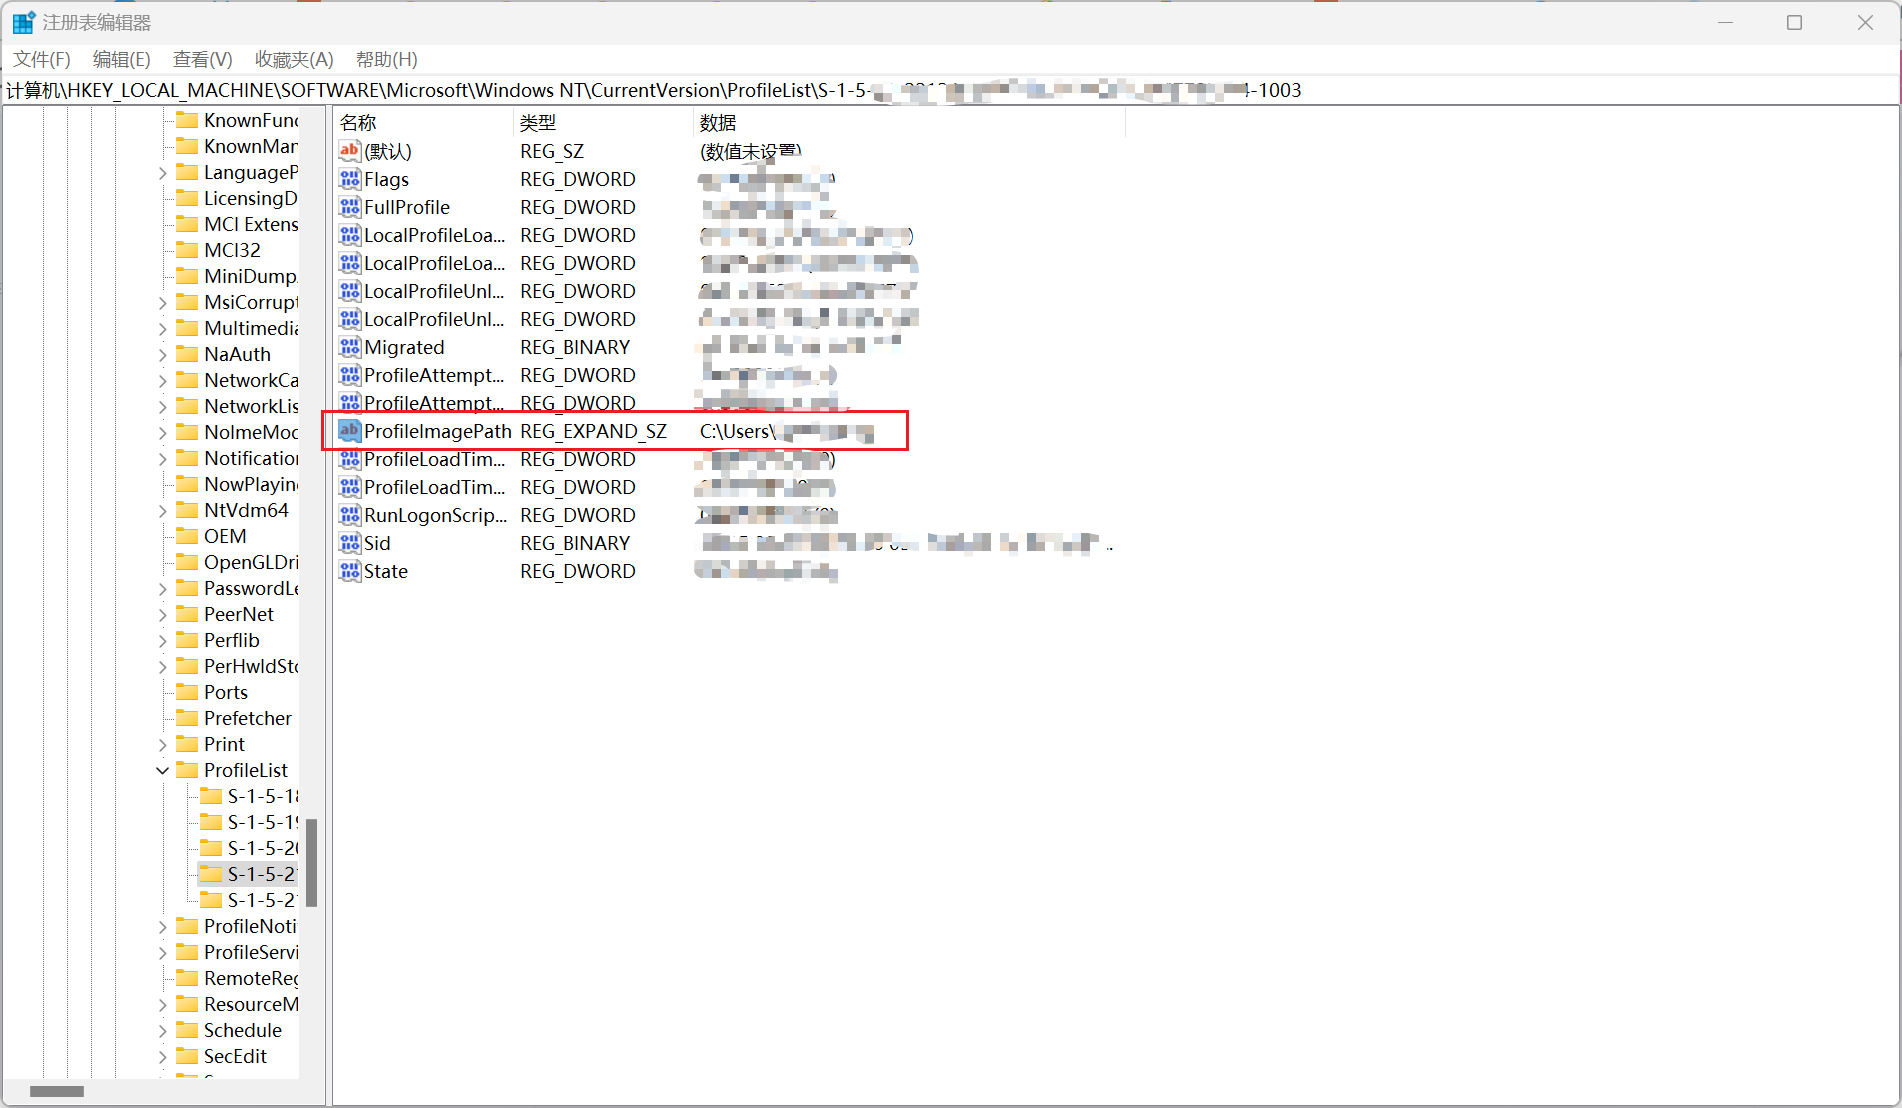Viewport: 1902px width, 1108px height.
Task: Select the State DWORD value icon
Action: pos(349,571)
